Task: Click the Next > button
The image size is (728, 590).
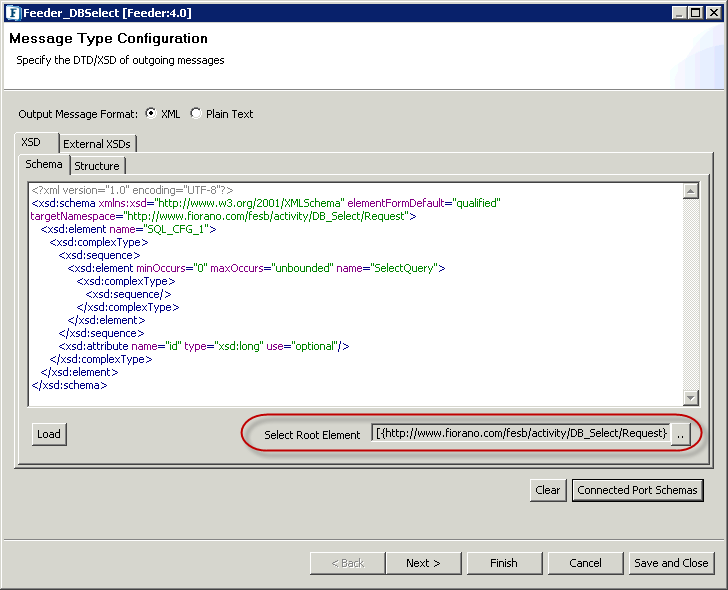Action: tap(423, 563)
